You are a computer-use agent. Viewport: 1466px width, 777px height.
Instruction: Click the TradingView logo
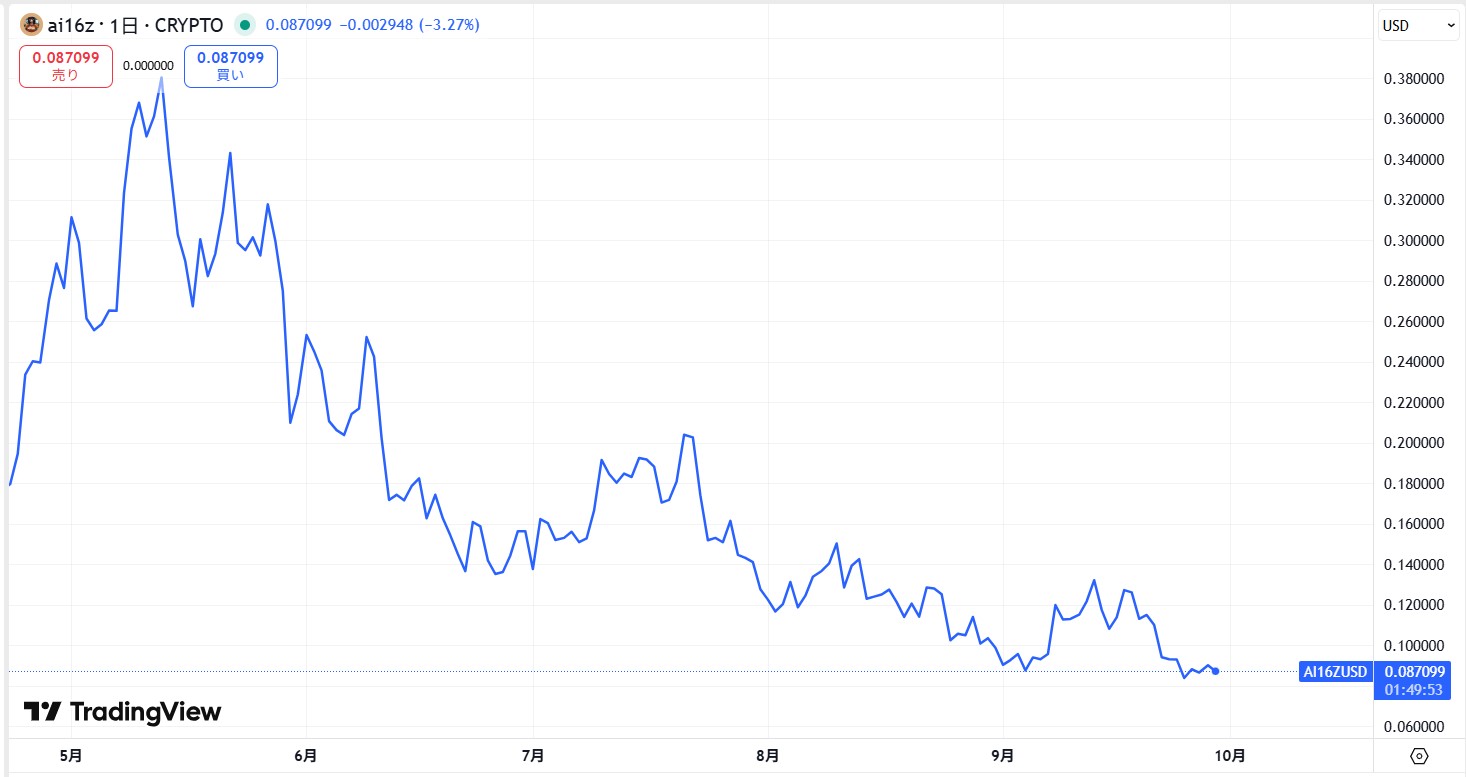122,712
